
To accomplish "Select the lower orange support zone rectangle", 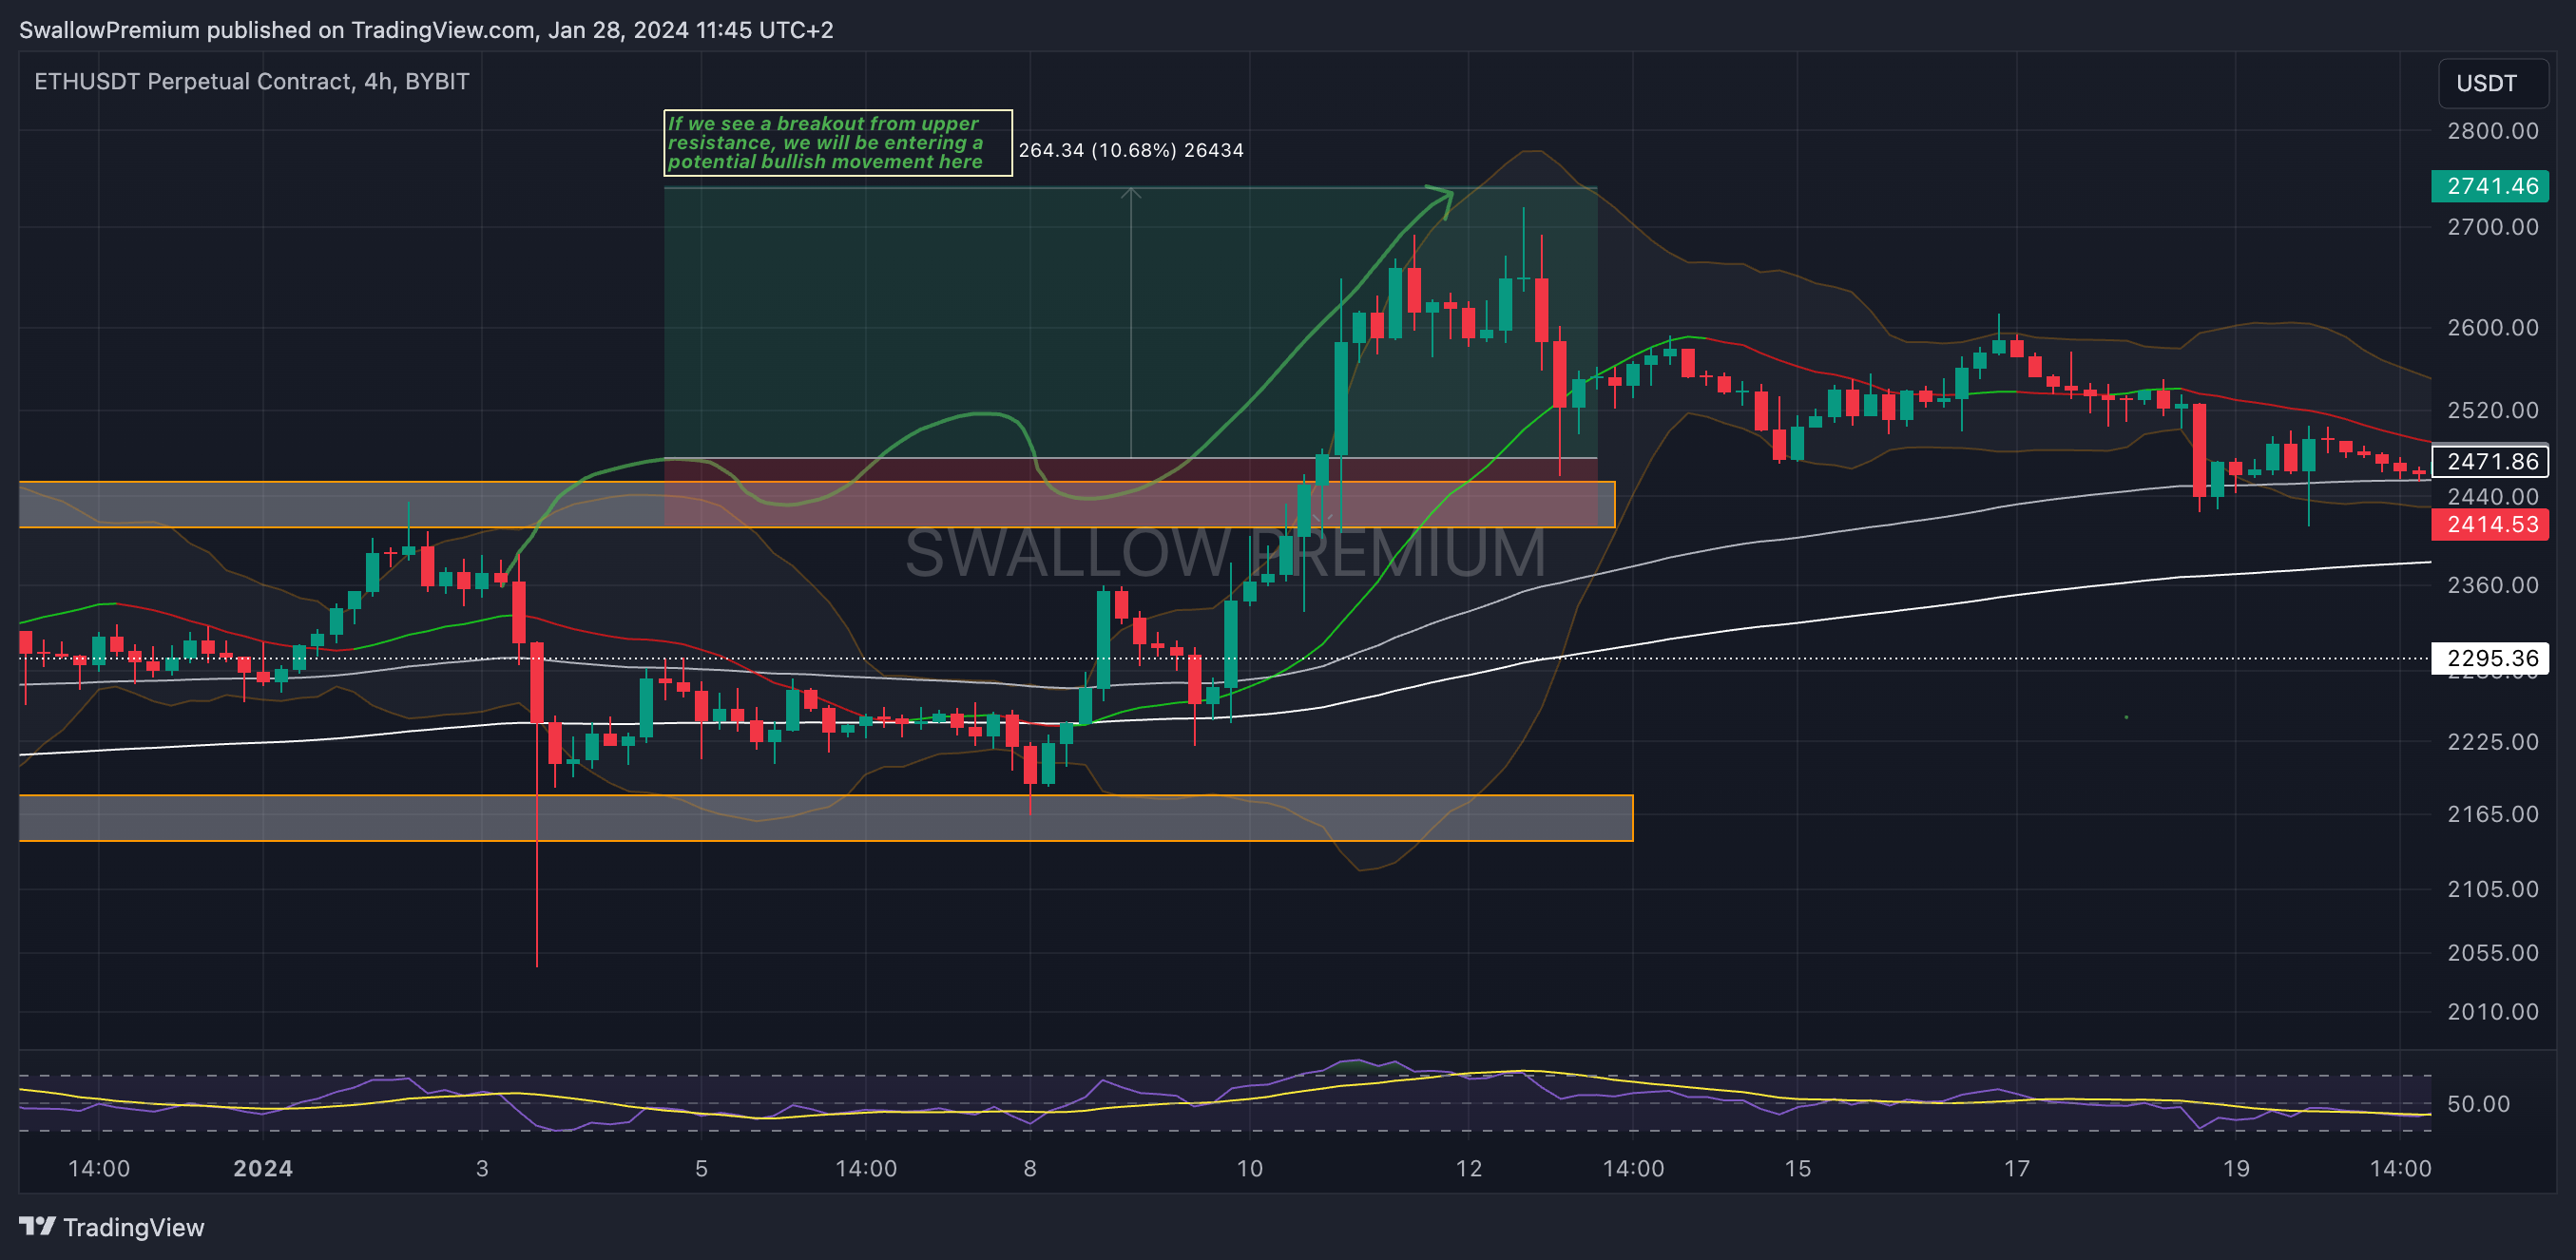I will coord(826,818).
